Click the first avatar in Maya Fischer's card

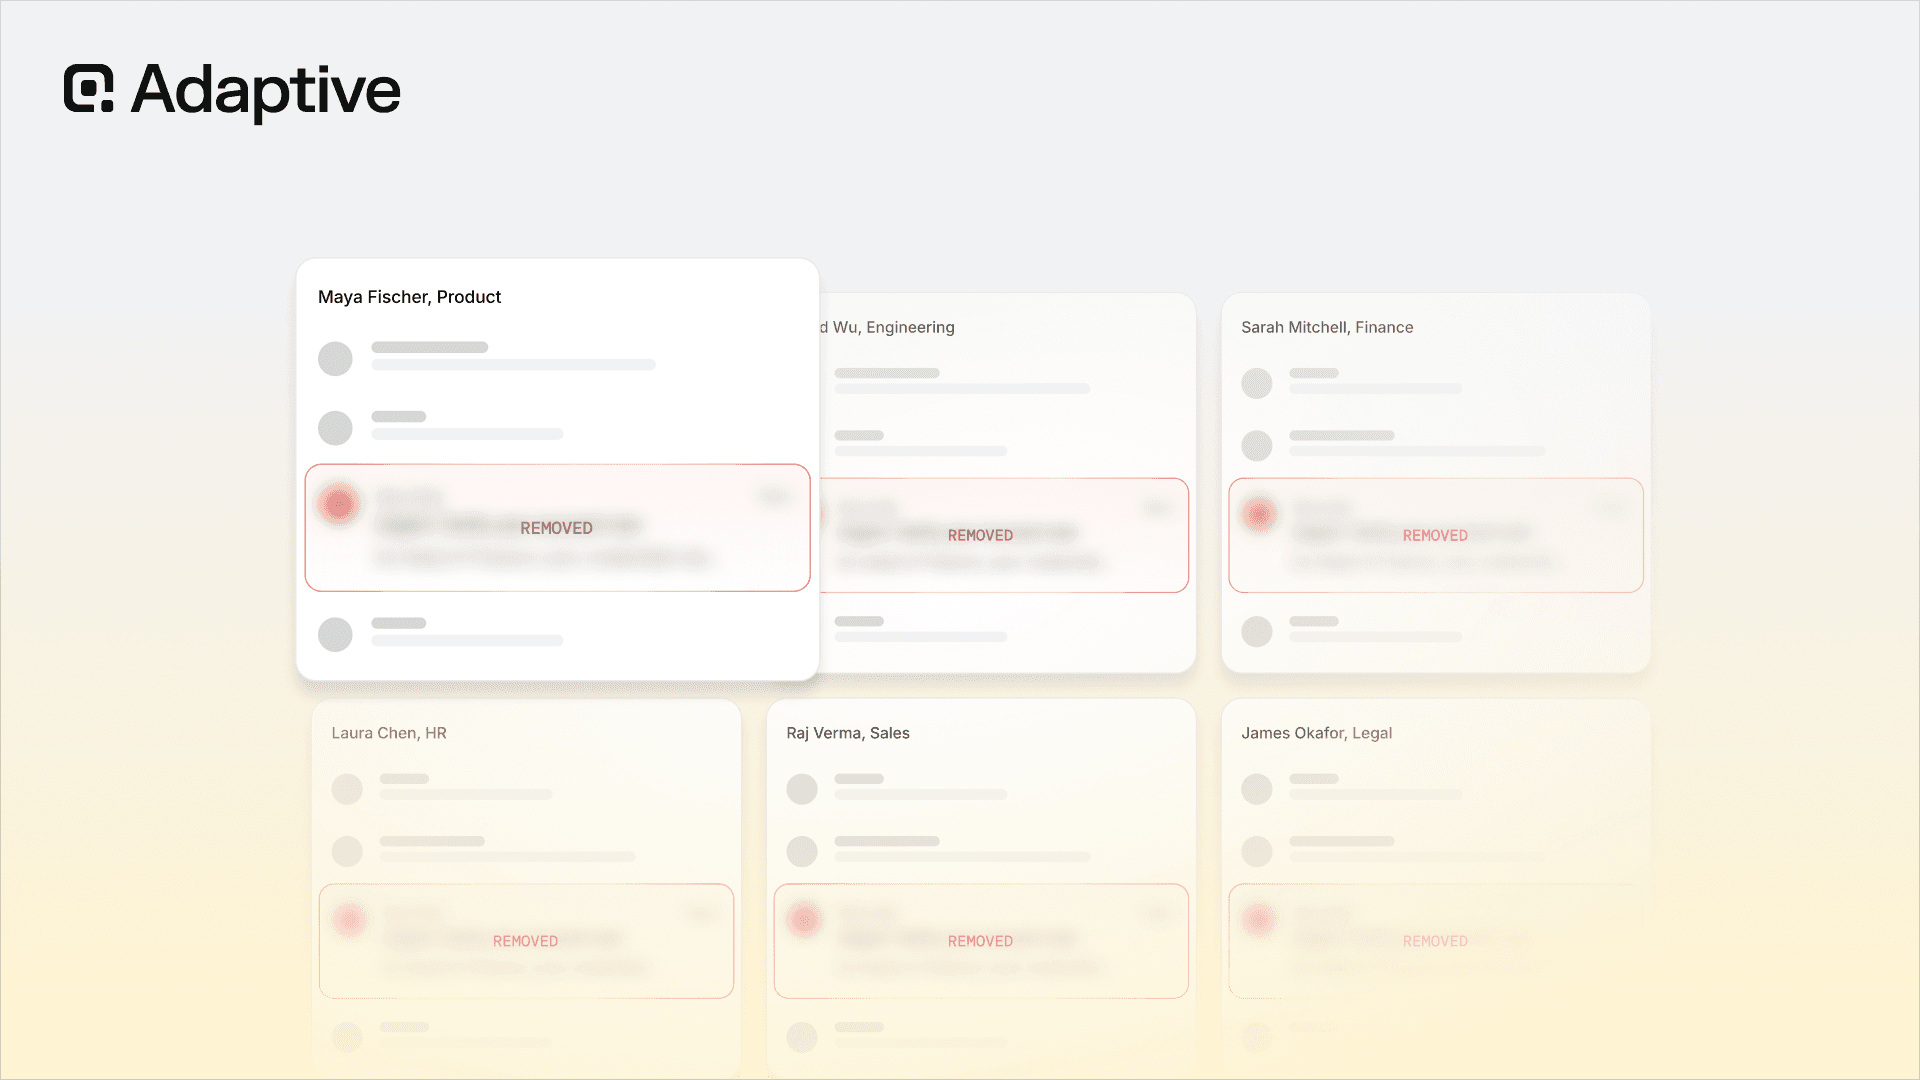coord(335,359)
